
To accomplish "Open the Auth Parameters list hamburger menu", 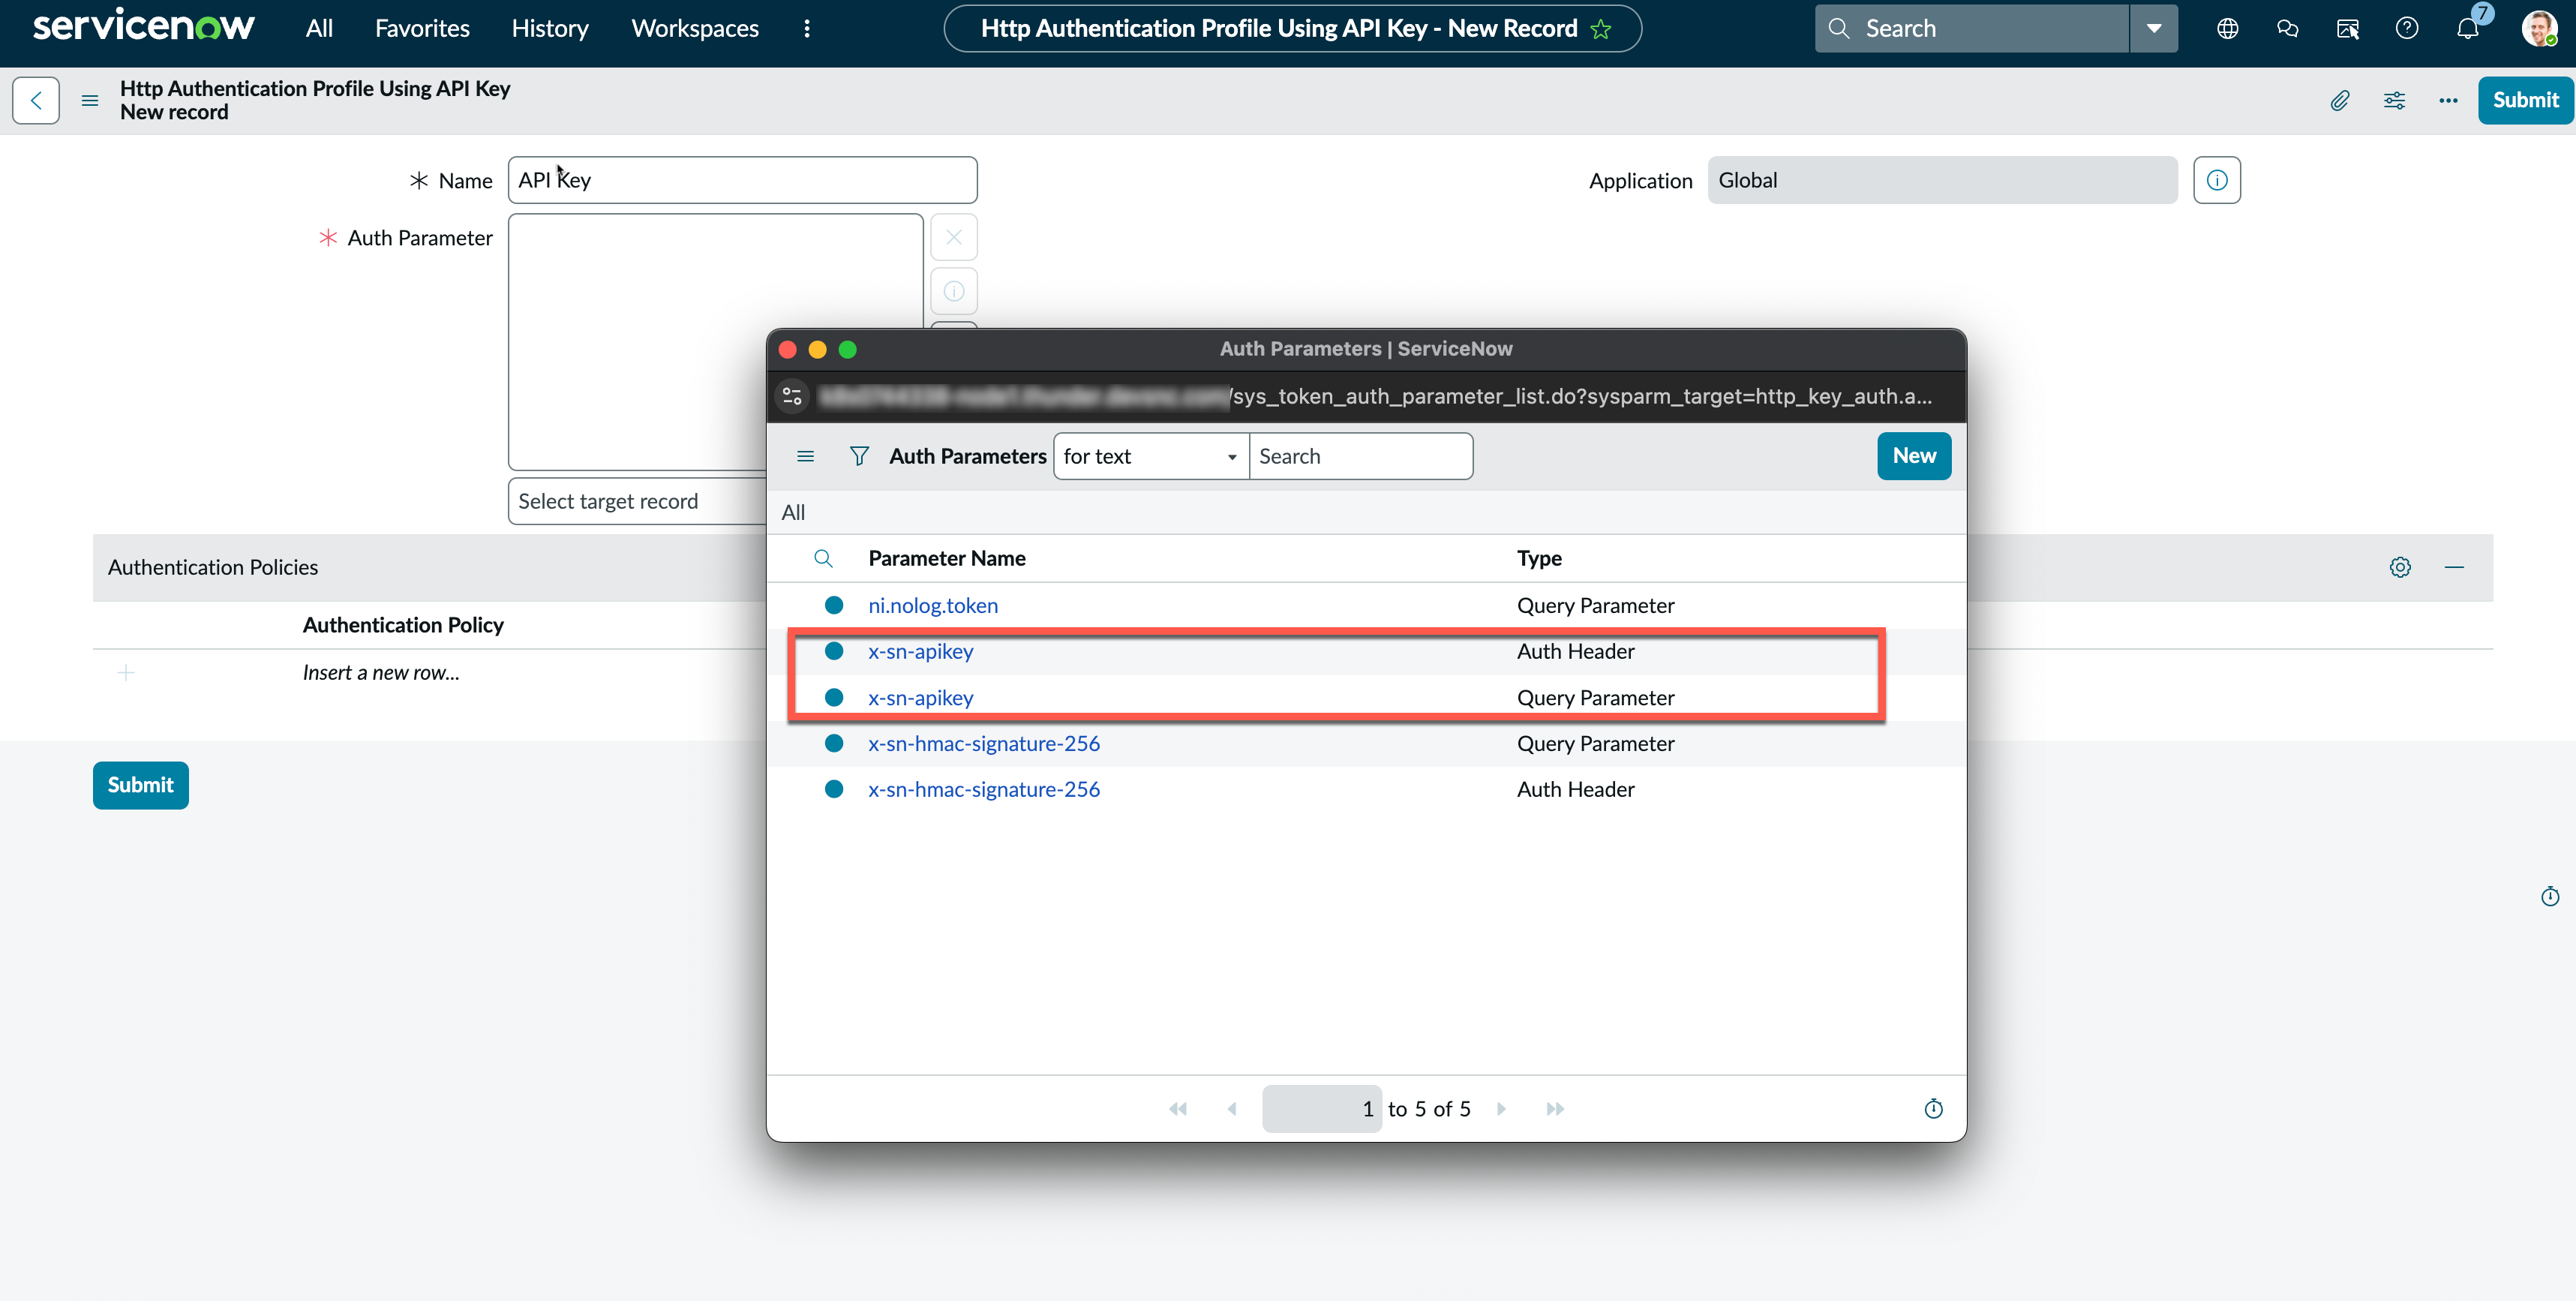I will [x=805, y=456].
